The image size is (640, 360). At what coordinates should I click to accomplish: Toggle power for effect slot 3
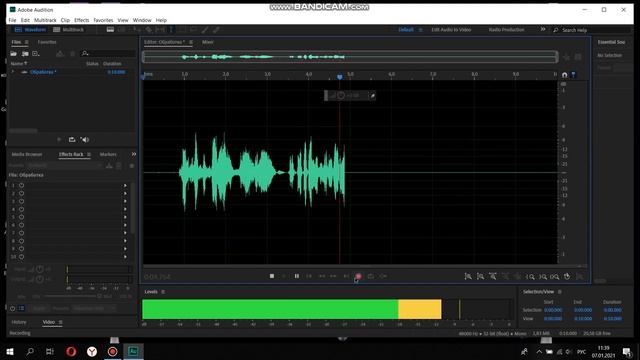point(21,201)
